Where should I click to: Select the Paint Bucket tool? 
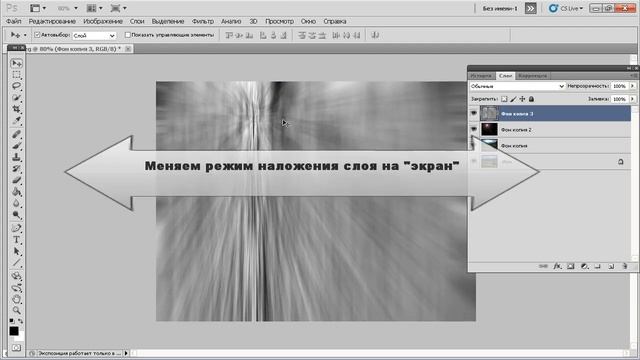16,191
